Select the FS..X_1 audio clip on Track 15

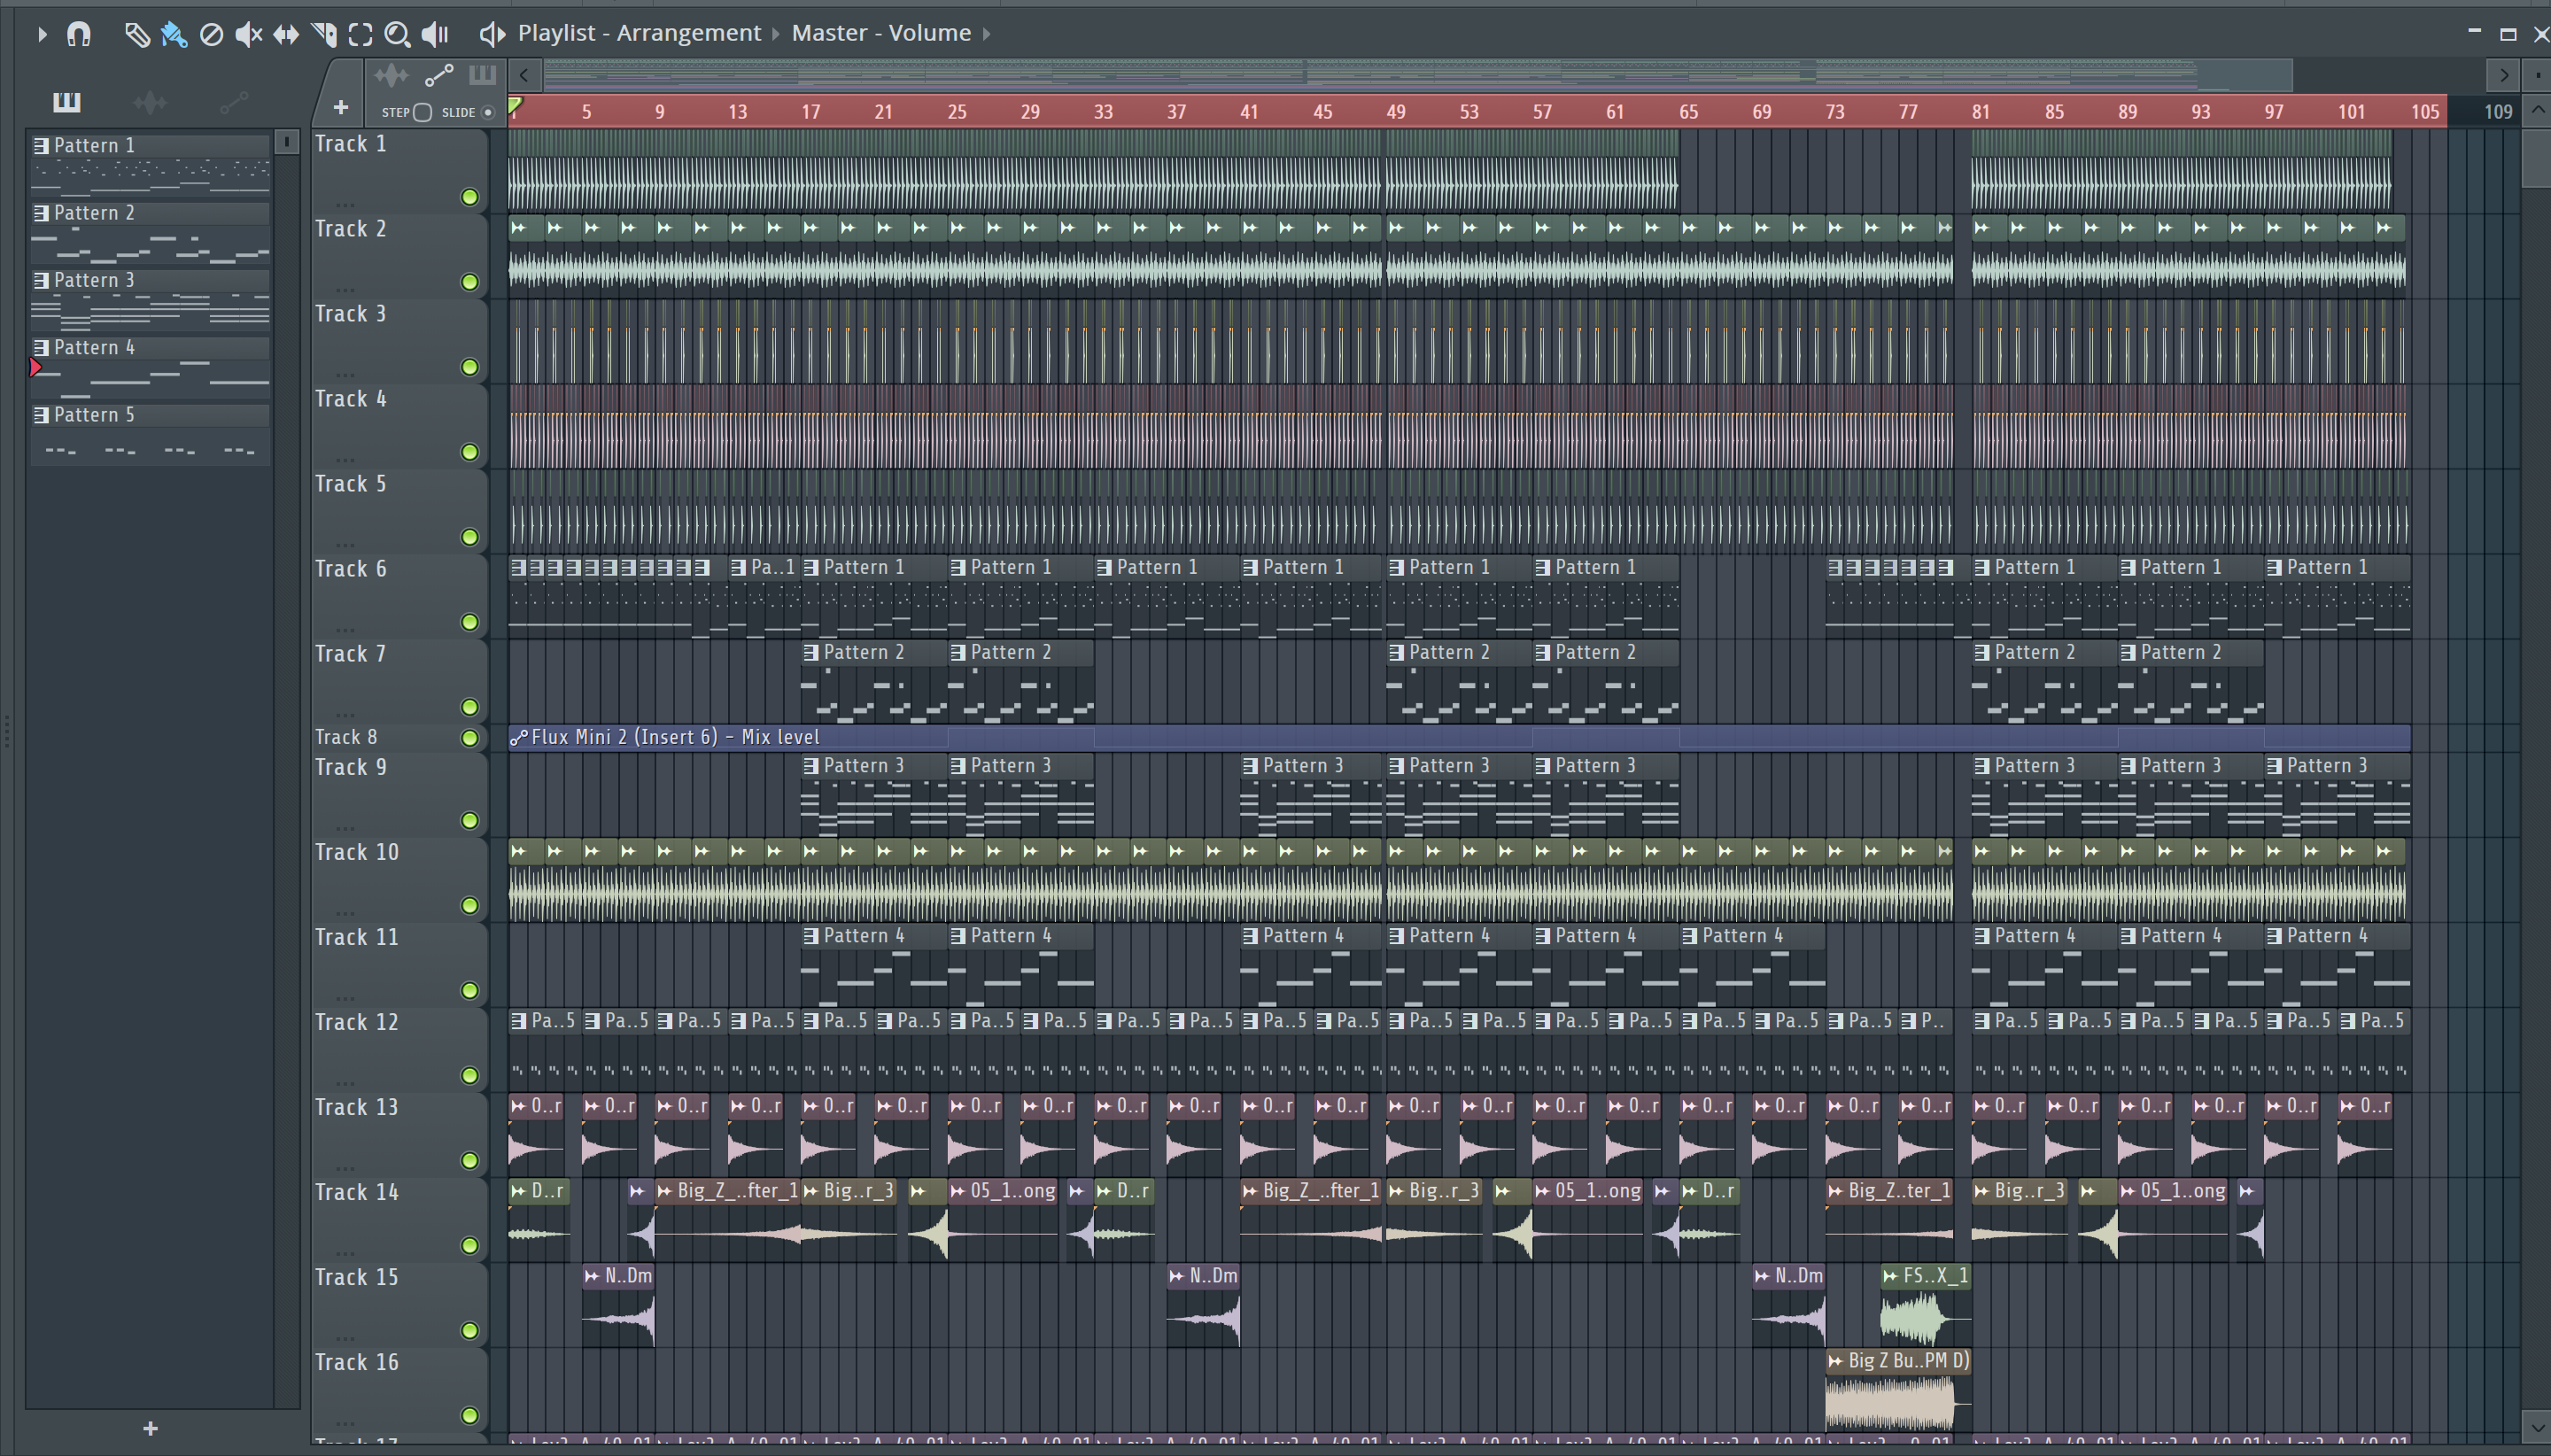(x=1925, y=1305)
